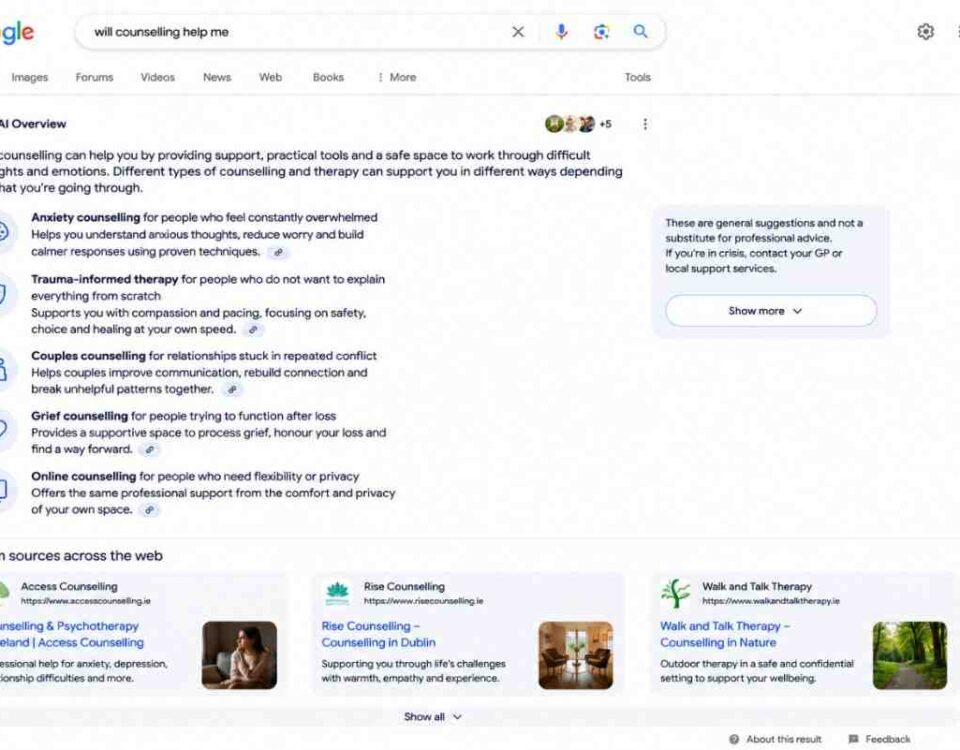Image resolution: width=960 pixels, height=750 pixels.
Task: Open link icon after Online counselling text
Action: point(149,510)
